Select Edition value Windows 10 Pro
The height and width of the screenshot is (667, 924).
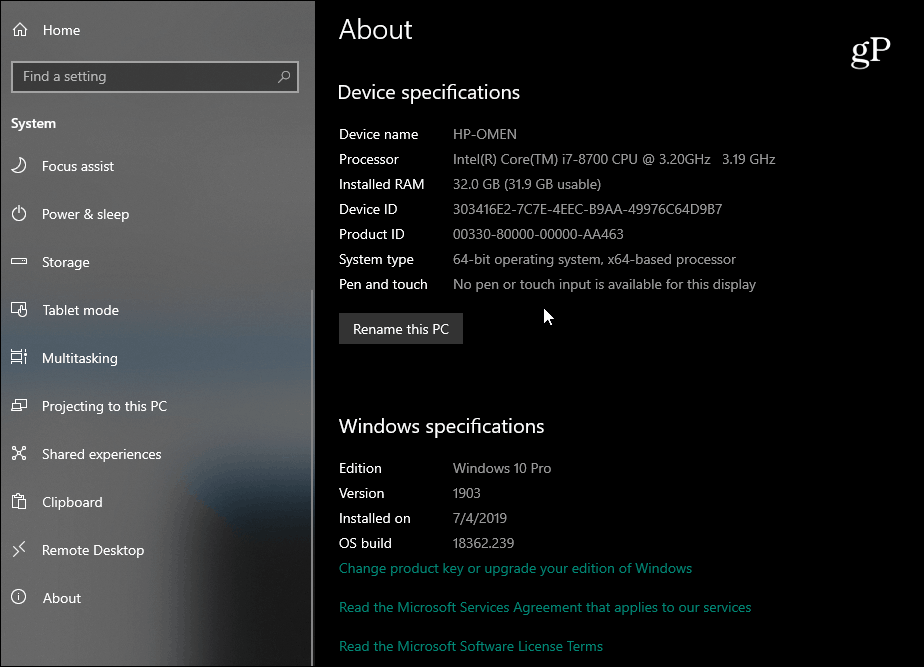(x=501, y=468)
